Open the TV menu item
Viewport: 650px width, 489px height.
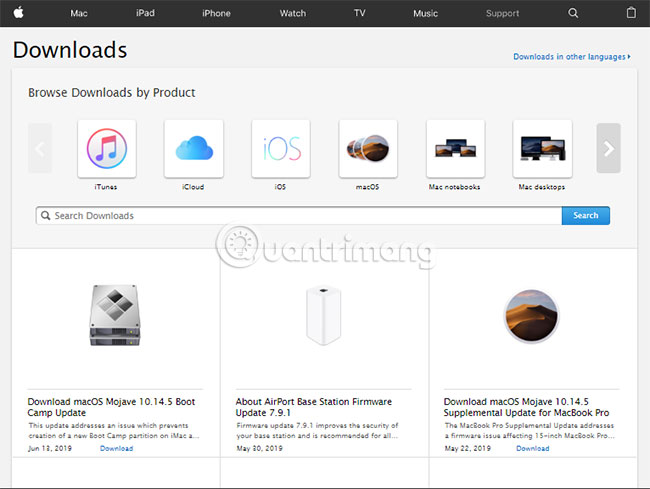(360, 13)
